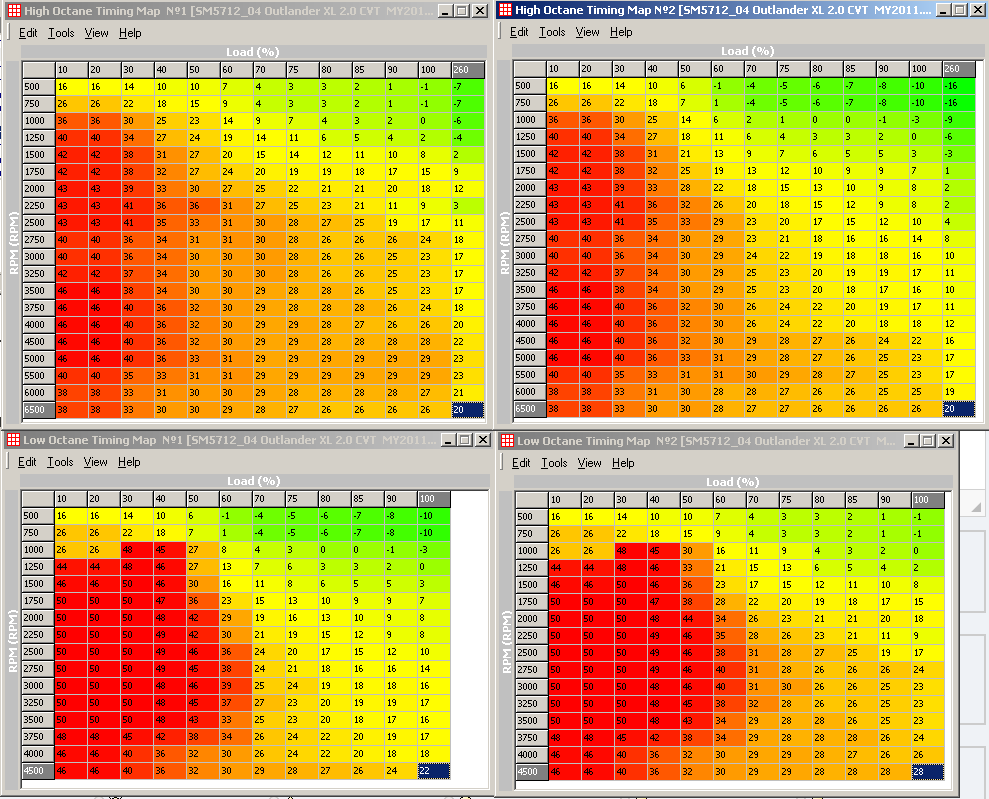
Task: Select 3000 RPM row header in High Octane Map №2
Action: click(529, 256)
